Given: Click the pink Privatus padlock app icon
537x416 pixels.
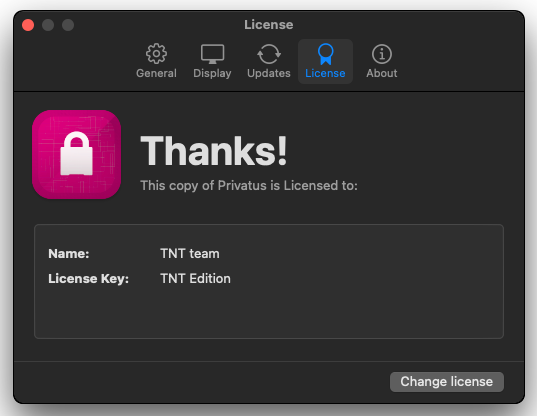Looking at the screenshot, I should point(76,154).
